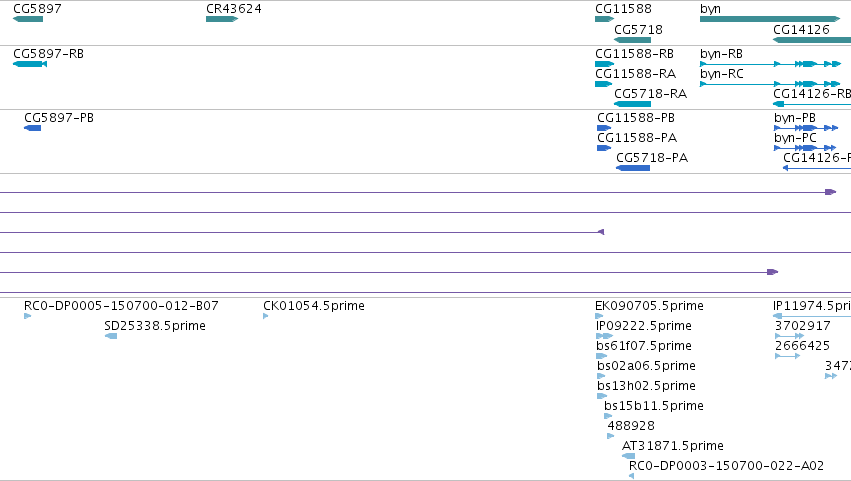This screenshot has width=851, height=481.
Task: Open protein CG5897-PB
Action: pyautogui.click(x=33, y=128)
